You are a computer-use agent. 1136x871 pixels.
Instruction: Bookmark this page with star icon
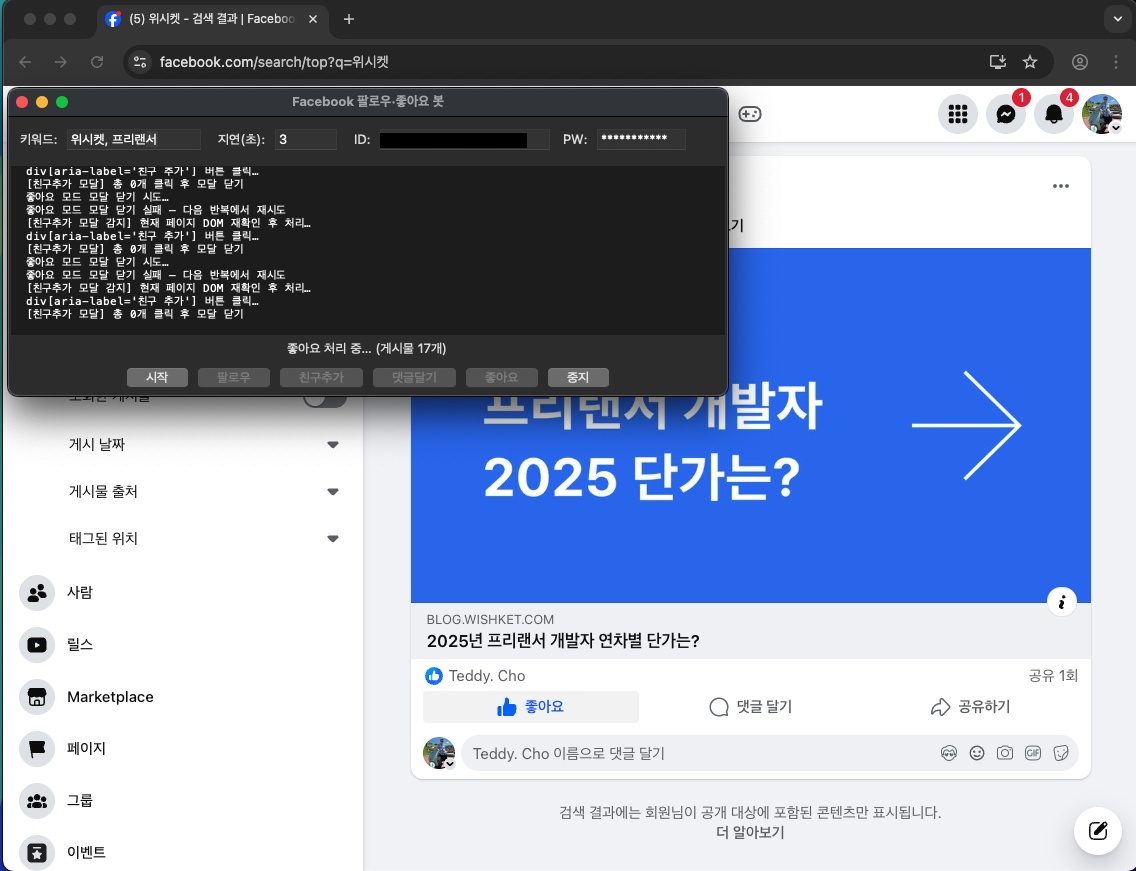(1030, 62)
